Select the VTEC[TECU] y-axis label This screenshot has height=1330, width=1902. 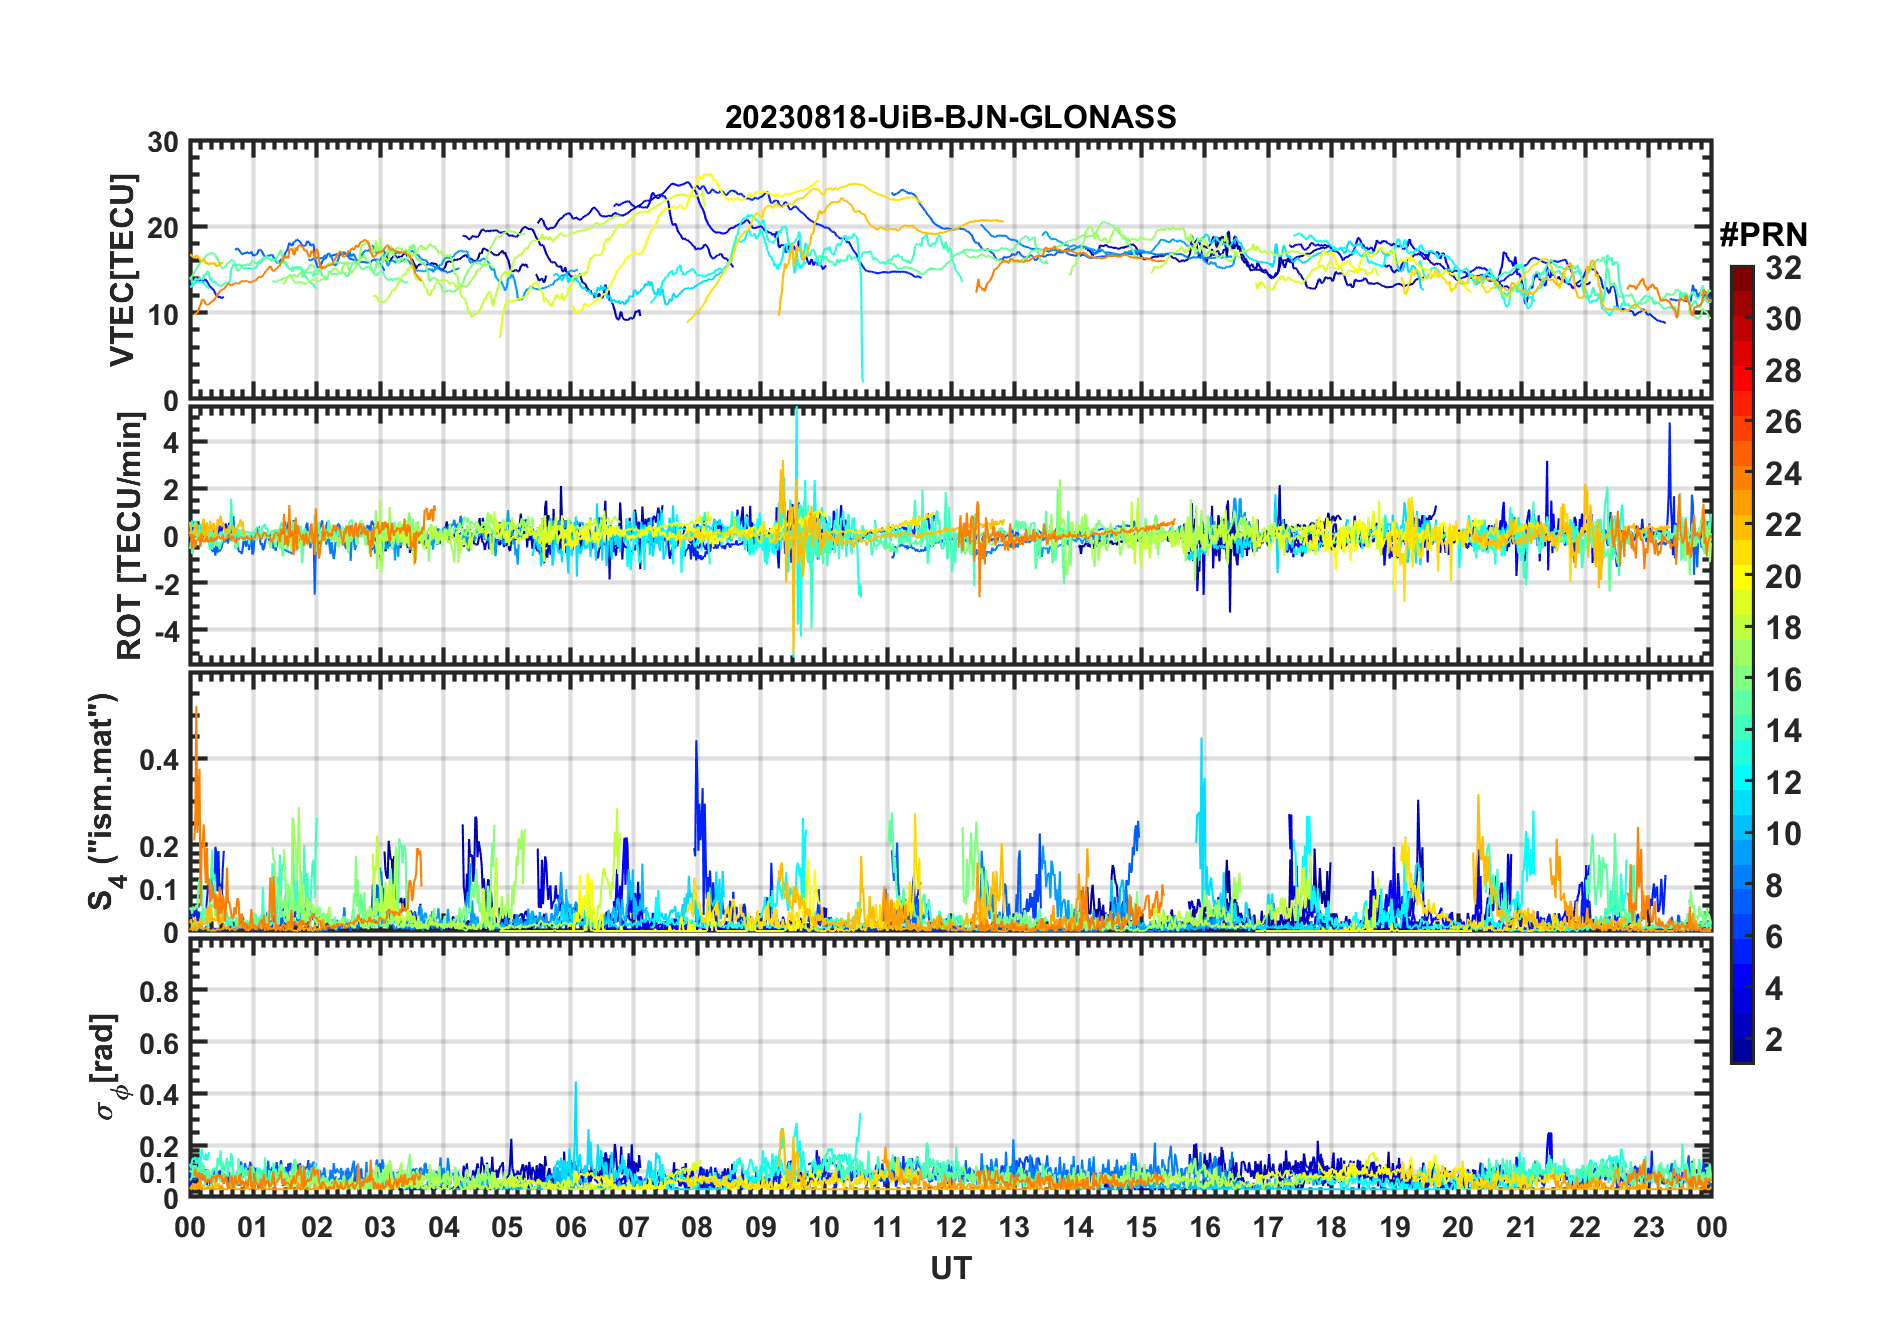tap(122, 271)
